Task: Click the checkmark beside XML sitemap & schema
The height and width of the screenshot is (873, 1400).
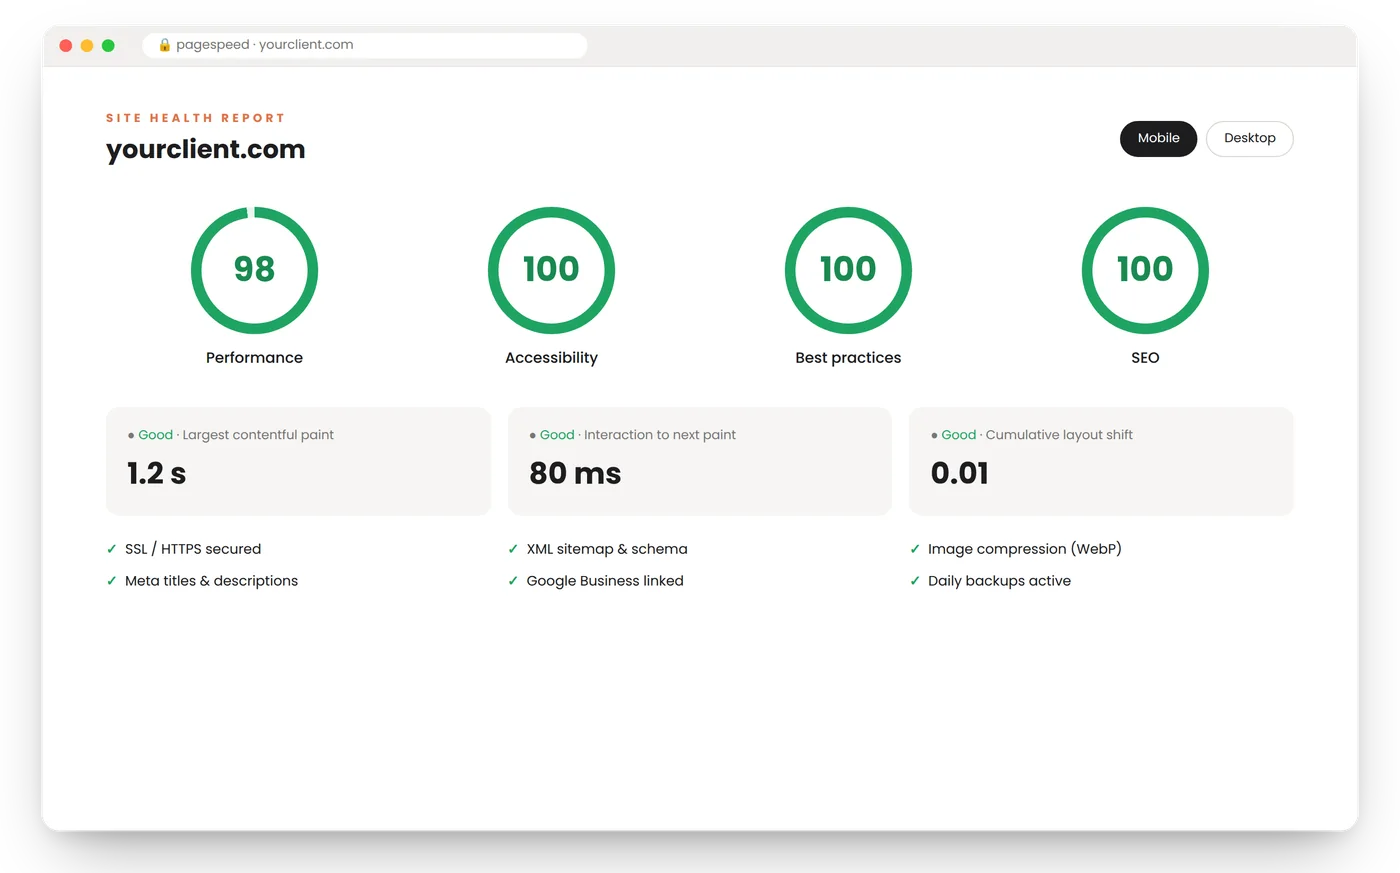Action: pyautogui.click(x=513, y=549)
